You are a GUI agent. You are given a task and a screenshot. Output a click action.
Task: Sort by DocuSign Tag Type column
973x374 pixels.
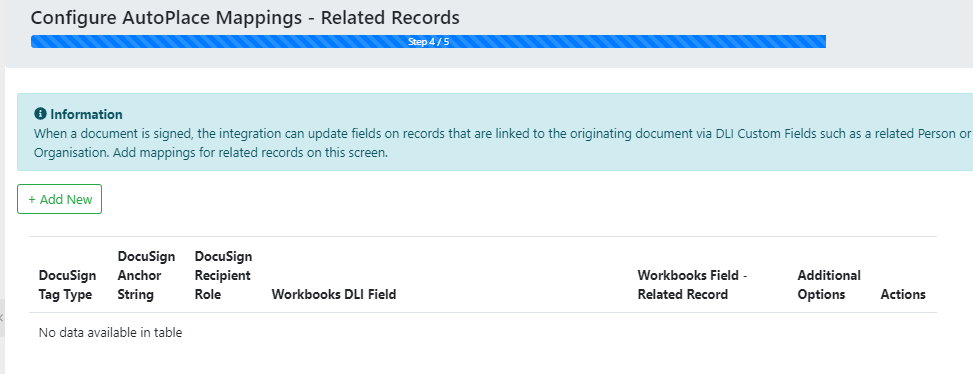click(68, 285)
